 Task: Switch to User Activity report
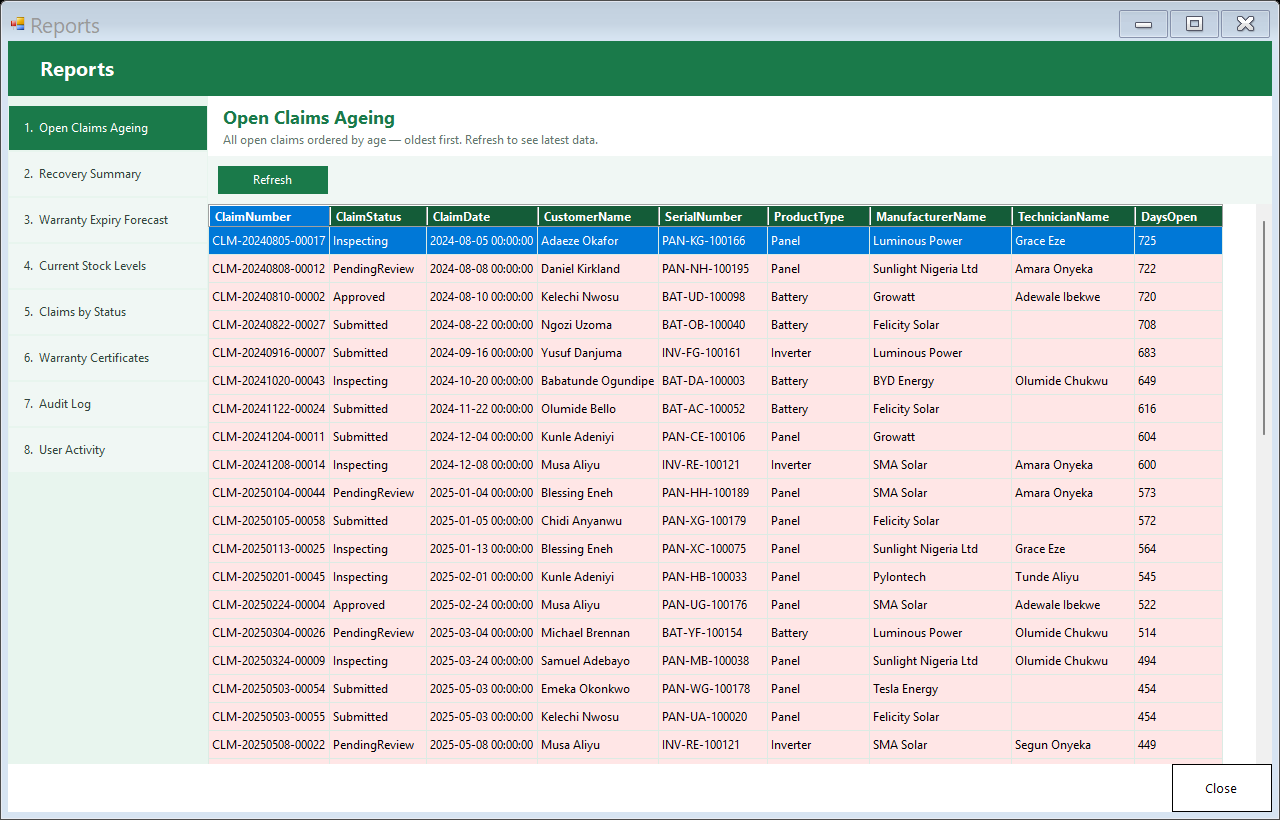tap(108, 450)
